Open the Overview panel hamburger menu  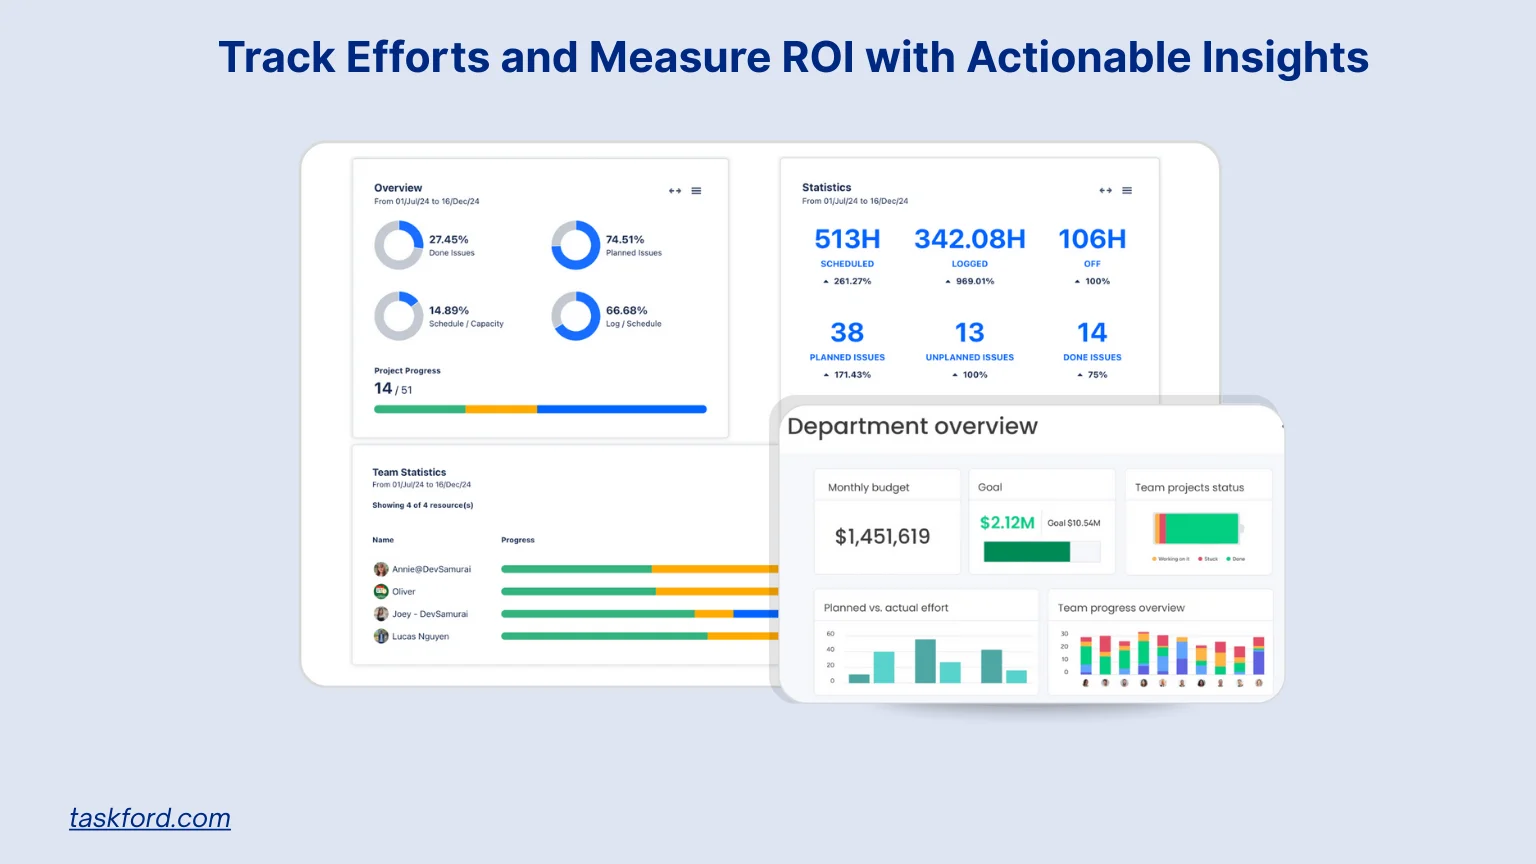(x=697, y=190)
